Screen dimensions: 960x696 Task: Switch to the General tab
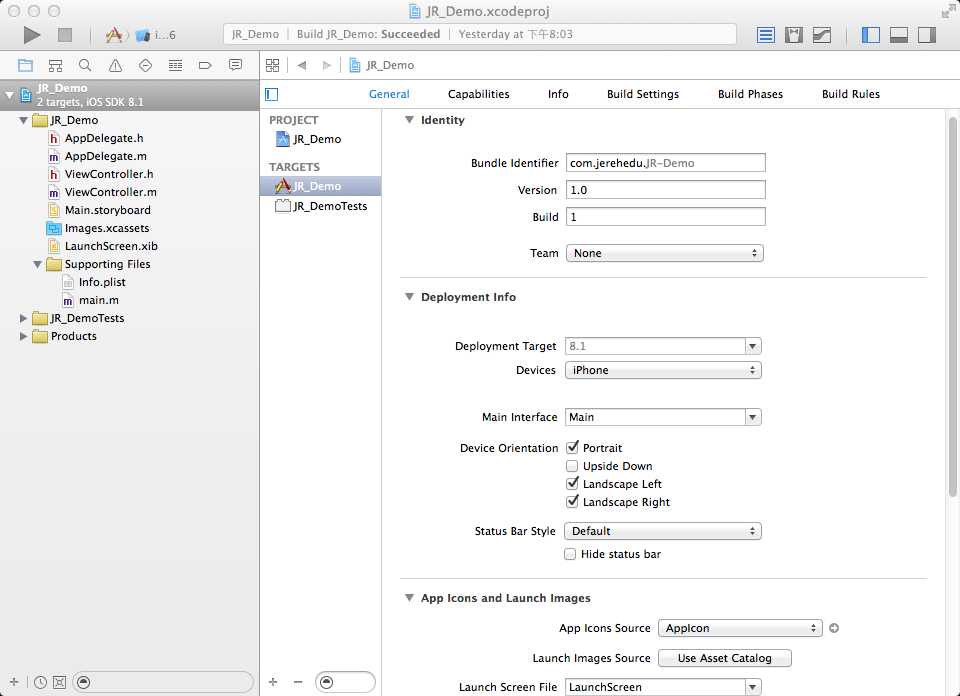click(x=389, y=94)
